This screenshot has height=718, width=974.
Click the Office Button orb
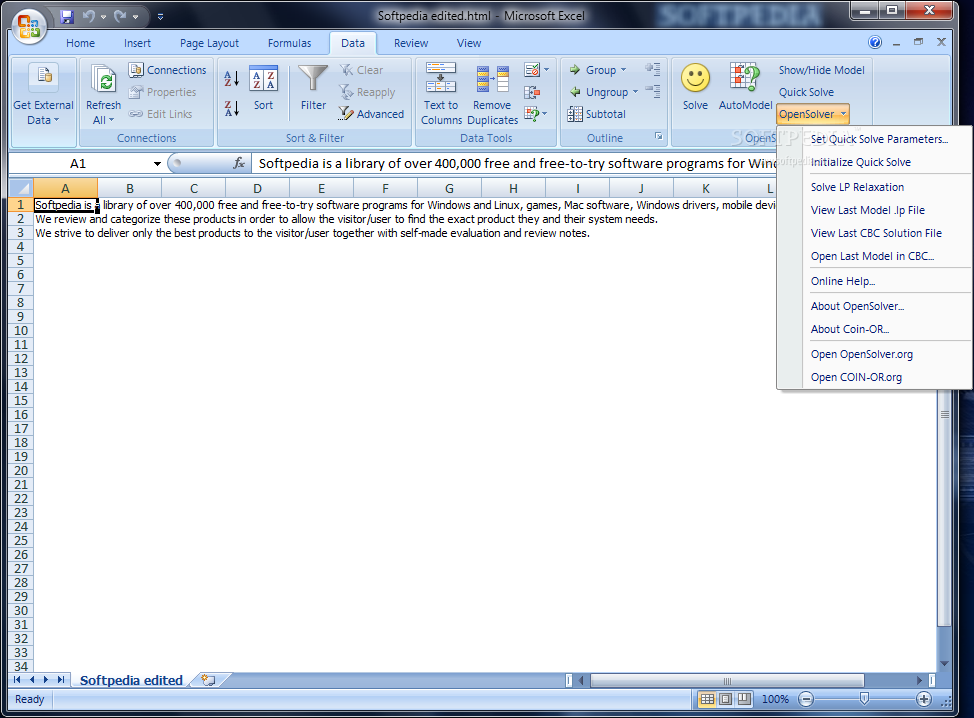tap(29, 26)
